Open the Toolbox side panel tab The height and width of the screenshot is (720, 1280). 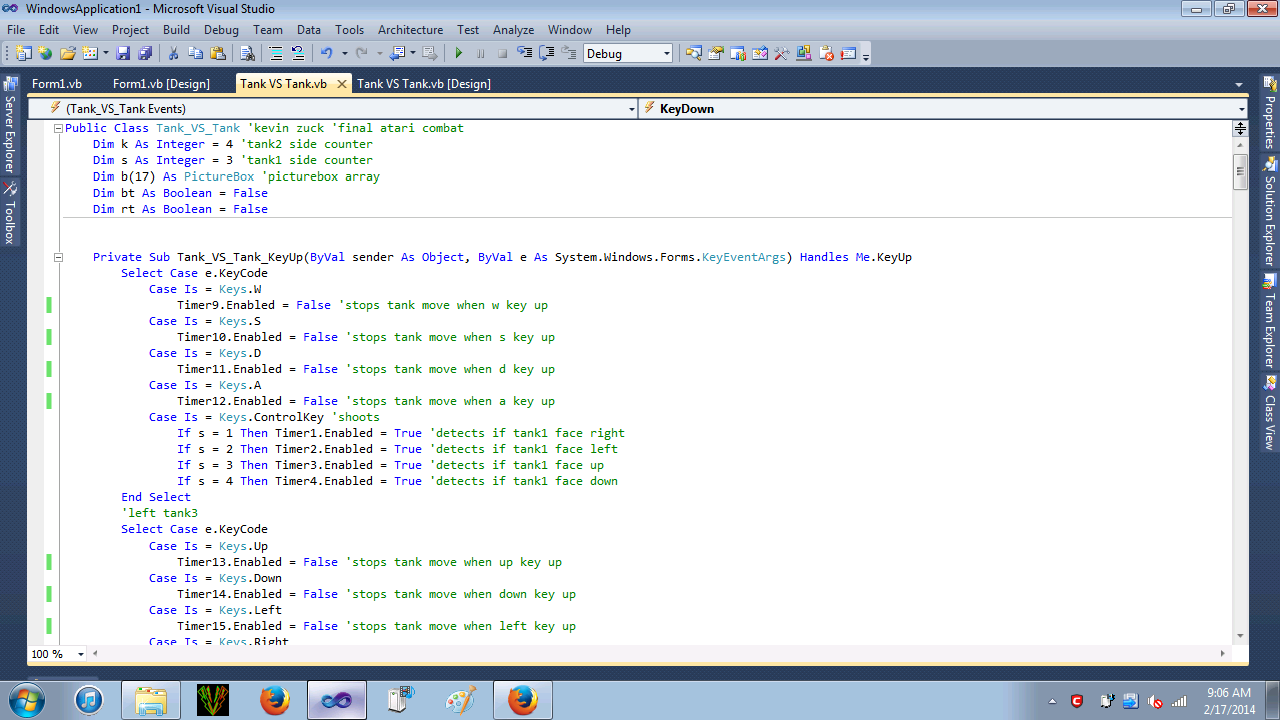click(10, 212)
